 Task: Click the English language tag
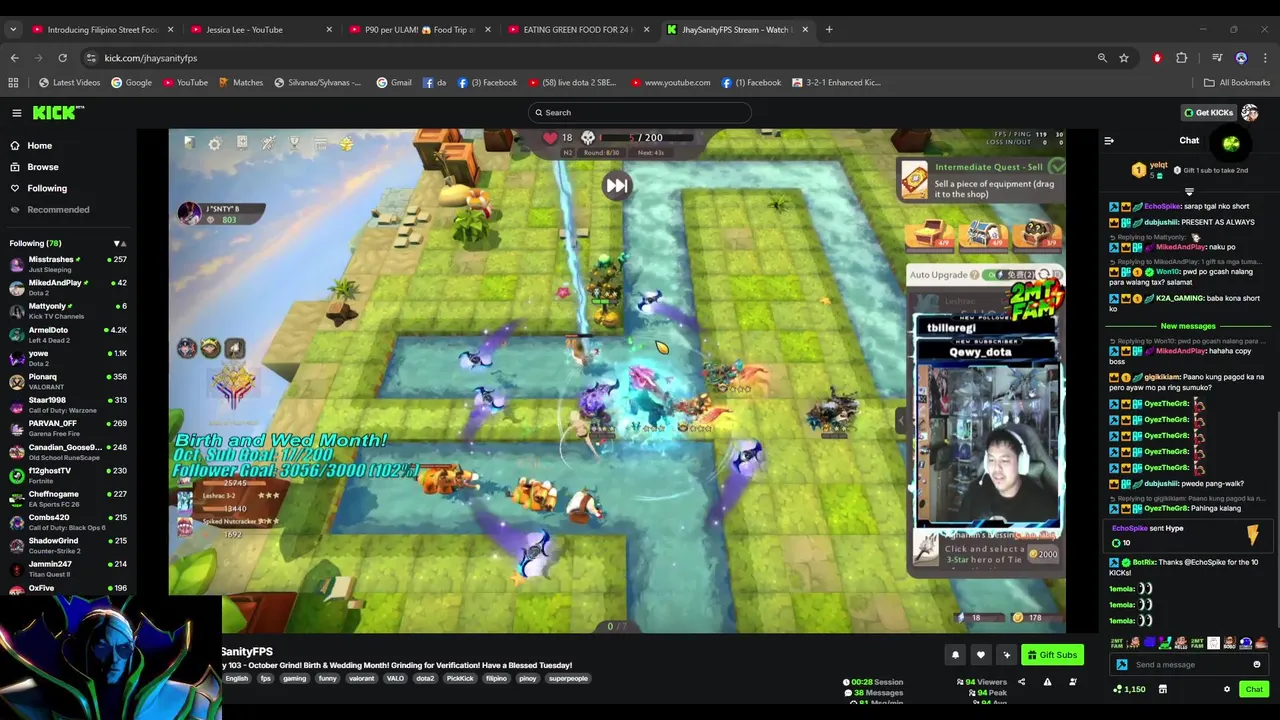pos(236,679)
